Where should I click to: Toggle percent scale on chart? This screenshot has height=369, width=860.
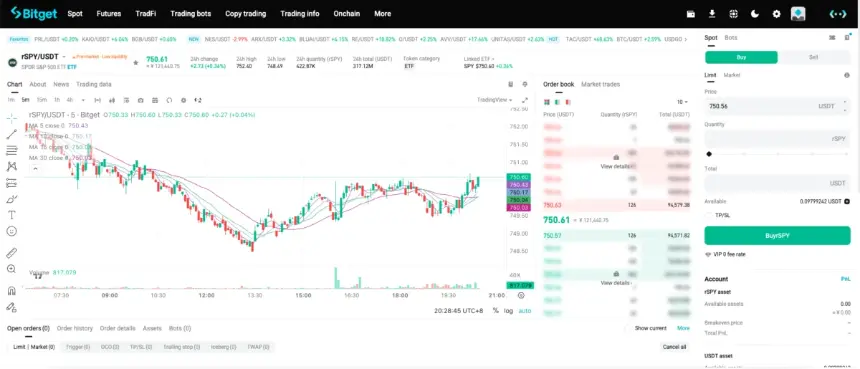[495, 311]
